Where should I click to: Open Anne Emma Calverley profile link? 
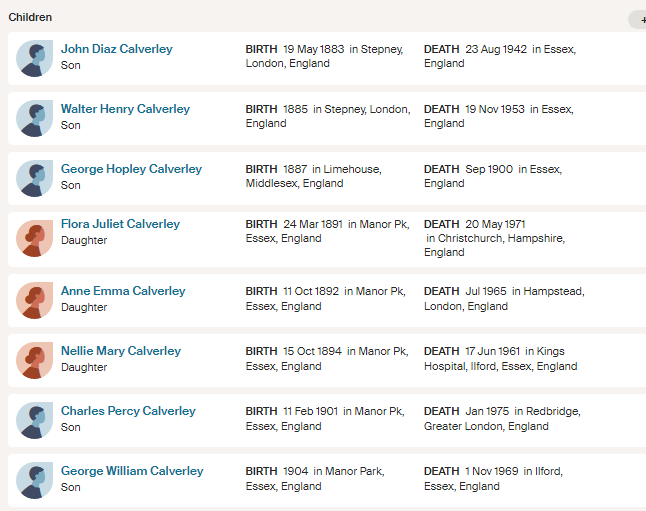[x=123, y=291]
